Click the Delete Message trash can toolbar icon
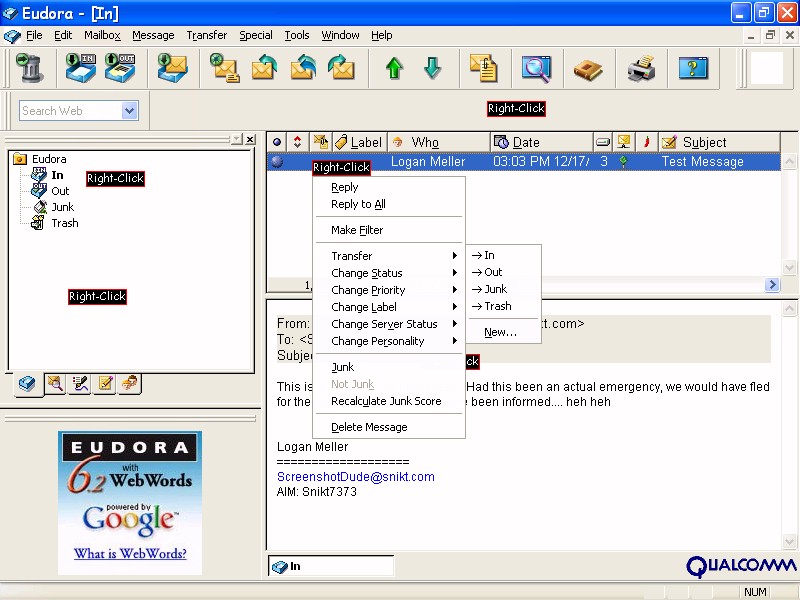Viewport: 800px width, 600px height. [30, 68]
